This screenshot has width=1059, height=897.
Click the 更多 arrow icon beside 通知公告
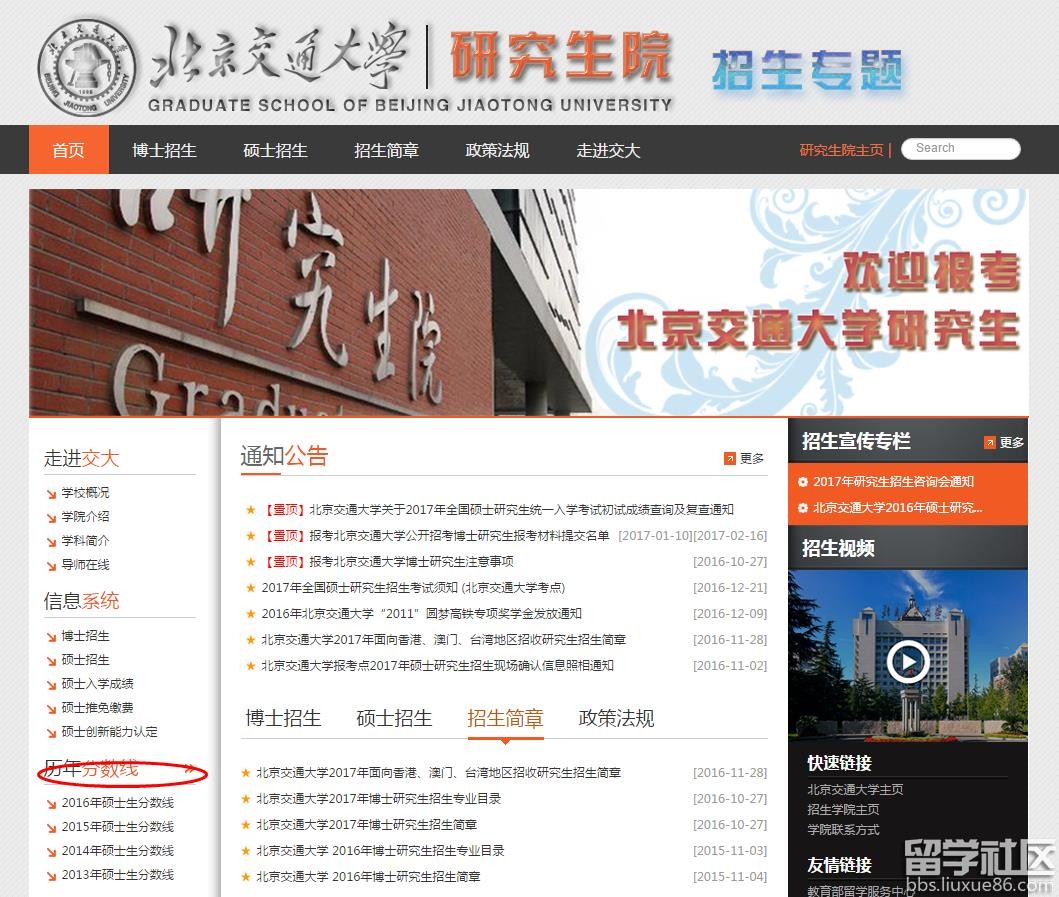[729, 459]
